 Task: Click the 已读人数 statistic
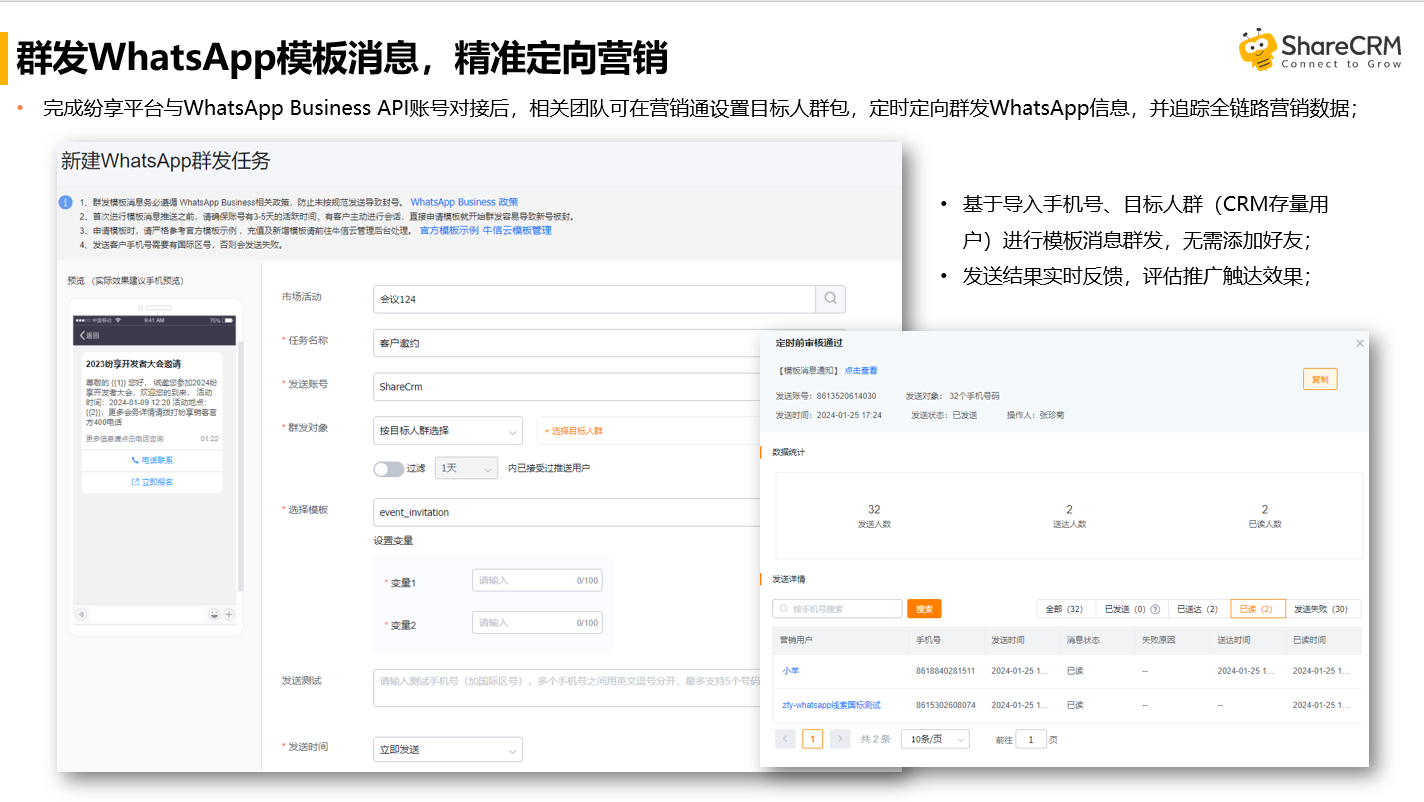(1265, 516)
